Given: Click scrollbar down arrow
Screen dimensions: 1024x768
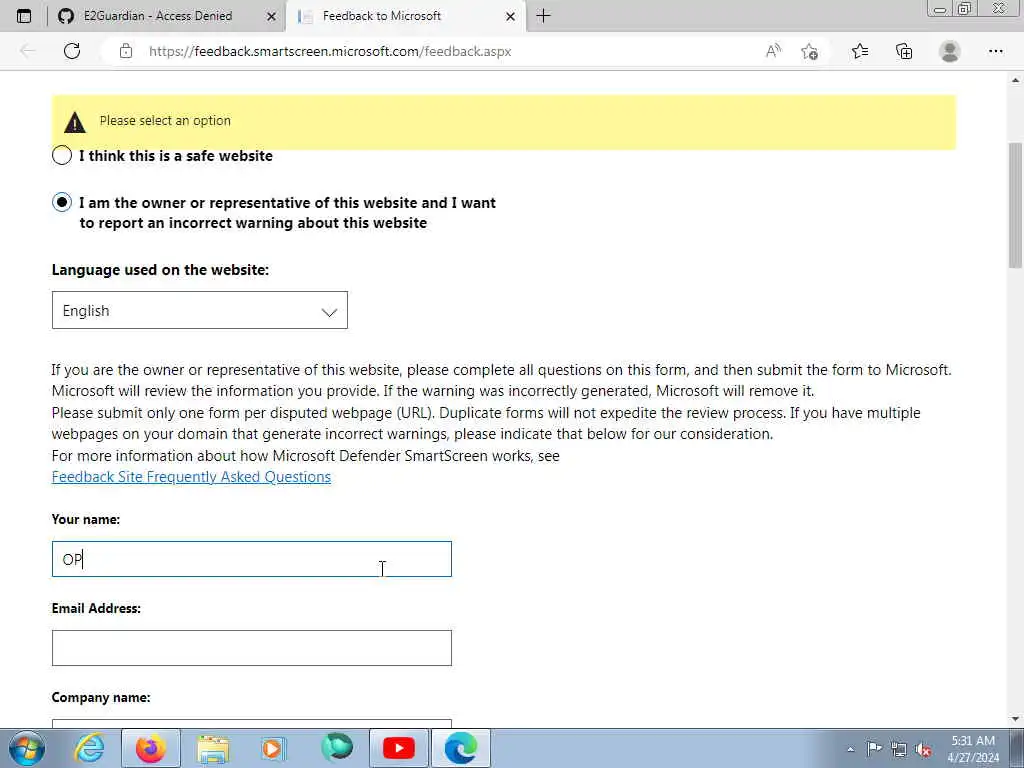Looking at the screenshot, I should pyautogui.click(x=1015, y=720).
